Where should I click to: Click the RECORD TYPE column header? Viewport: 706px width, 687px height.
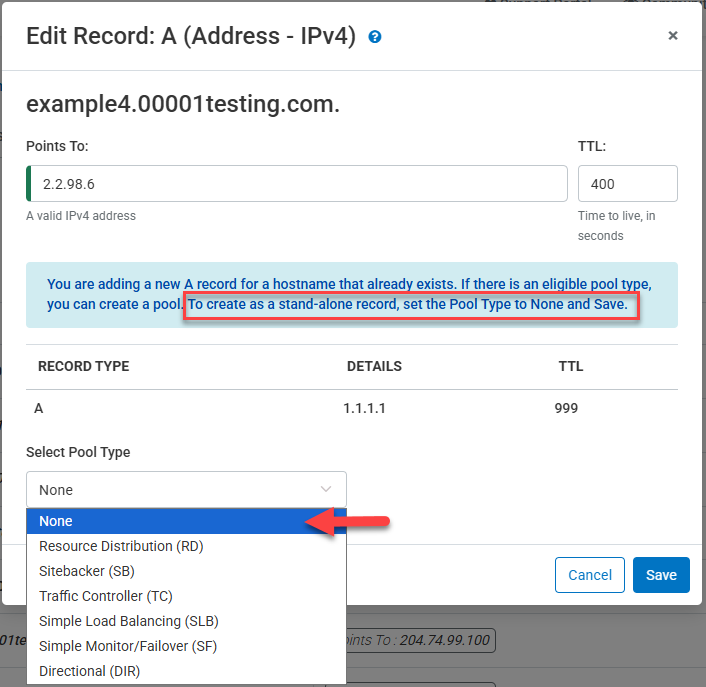[x=83, y=367]
